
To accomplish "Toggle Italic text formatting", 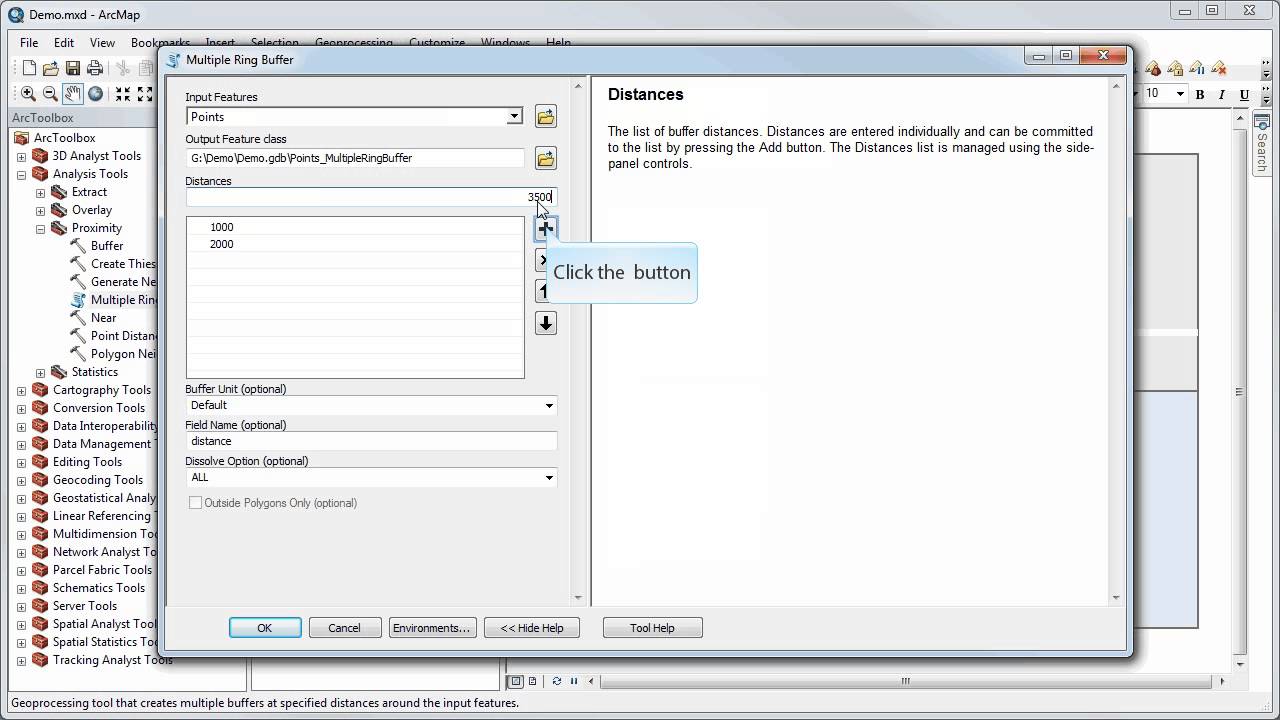I will 1222,94.
